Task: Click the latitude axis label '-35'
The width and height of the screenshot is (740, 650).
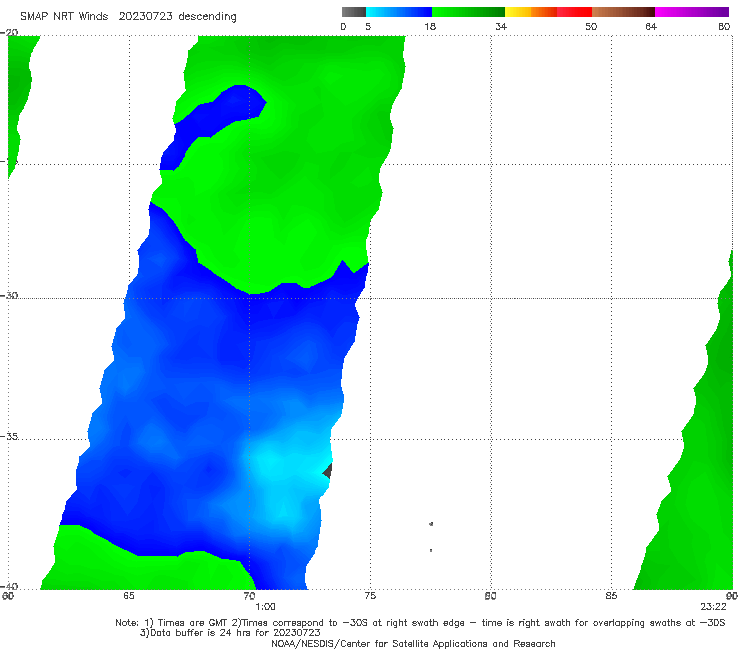Action: click(9, 436)
